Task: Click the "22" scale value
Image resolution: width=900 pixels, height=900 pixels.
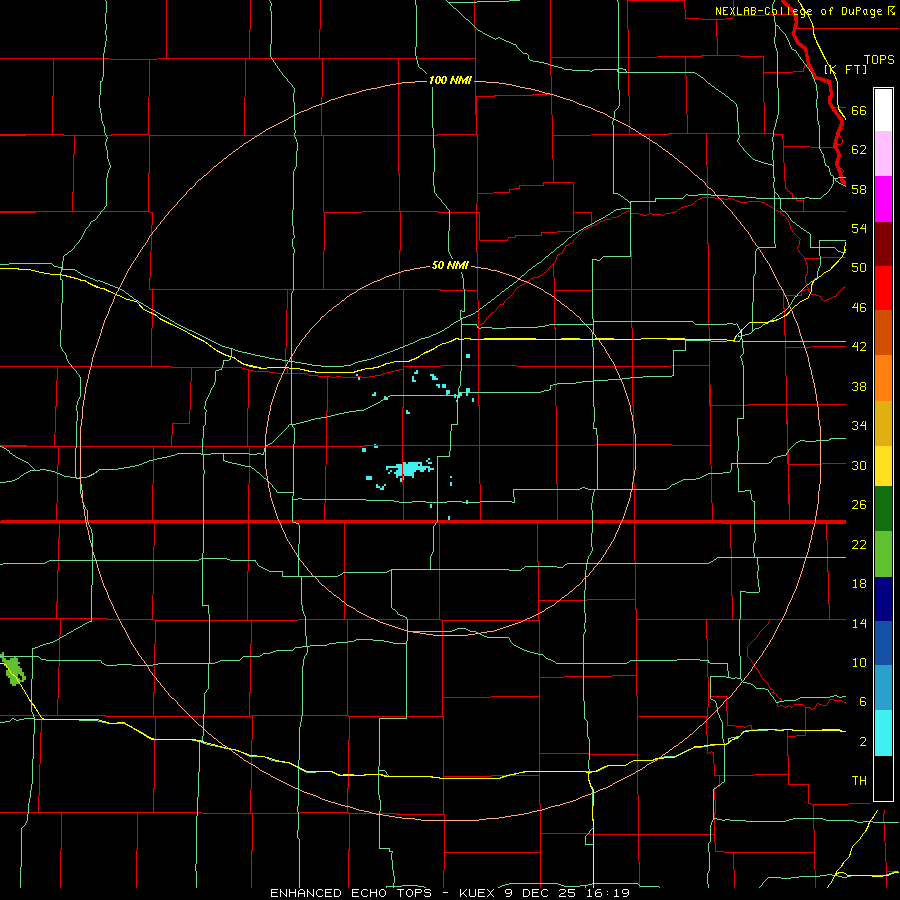Action: (x=859, y=544)
